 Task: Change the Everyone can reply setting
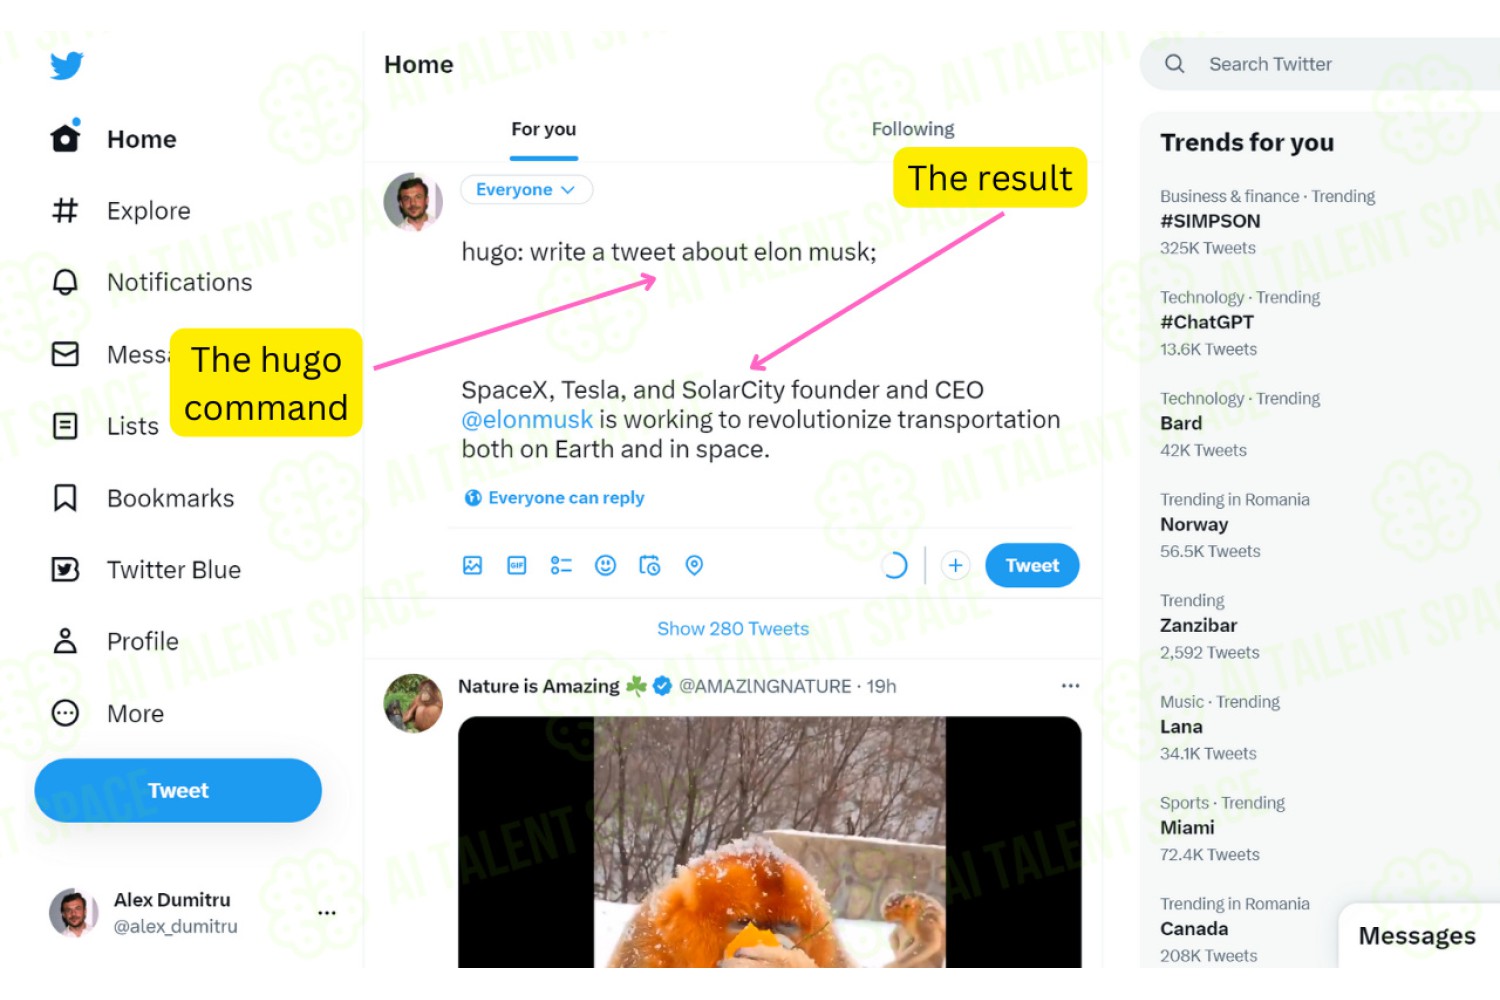pyautogui.click(x=555, y=498)
